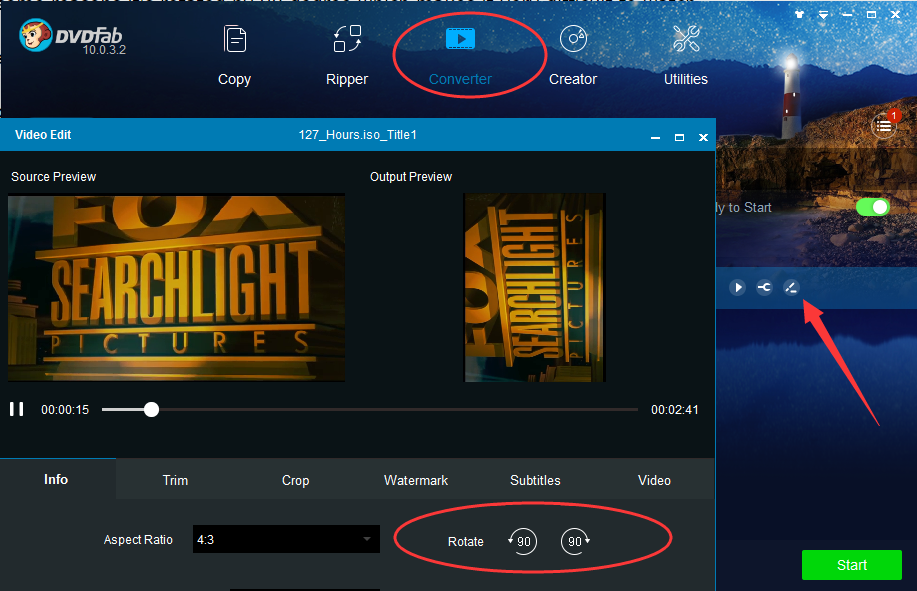Open the Ripper module

(347, 56)
